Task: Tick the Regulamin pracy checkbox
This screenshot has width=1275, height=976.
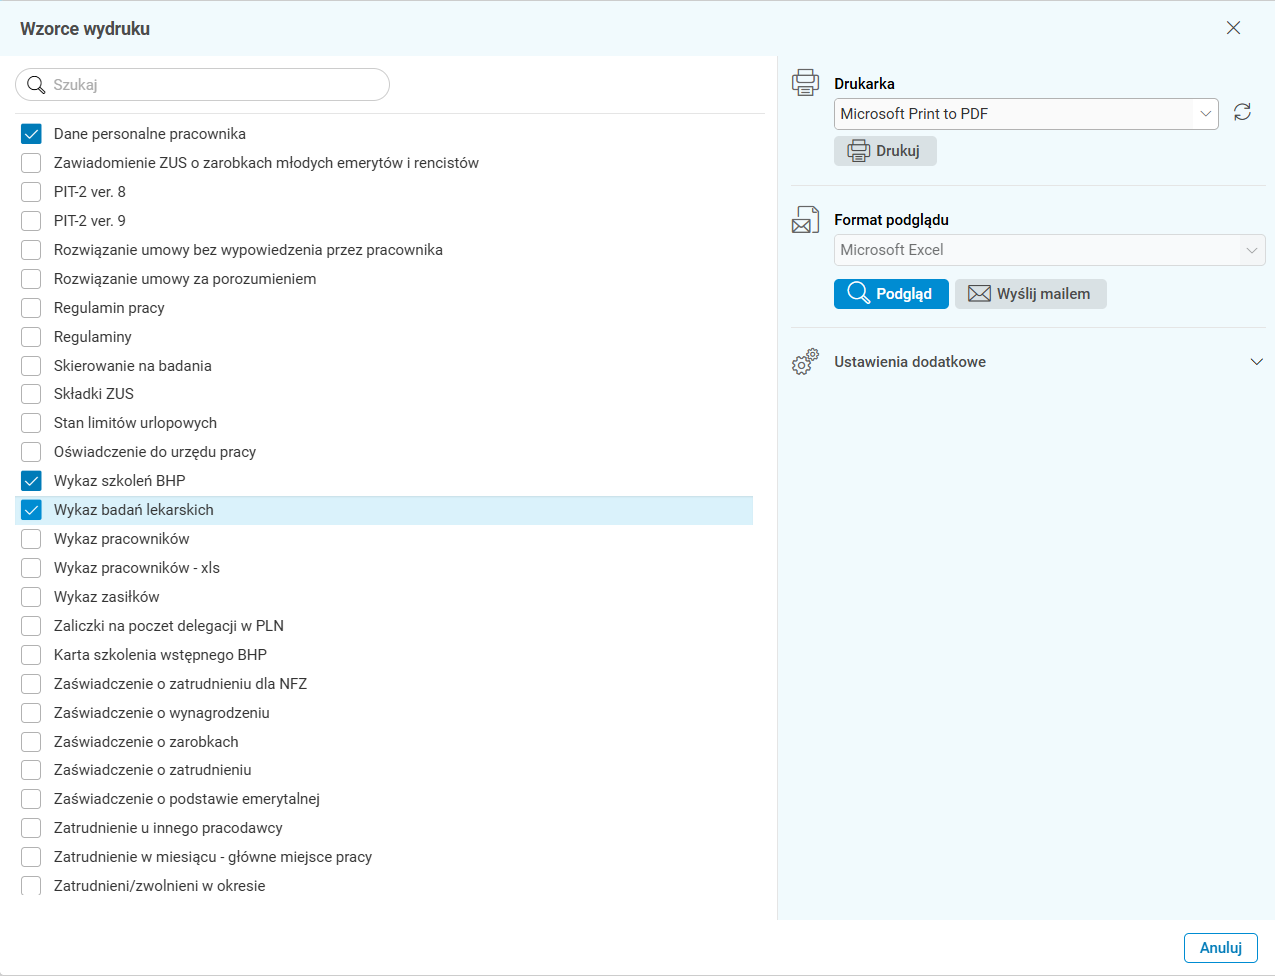Action: pos(32,308)
